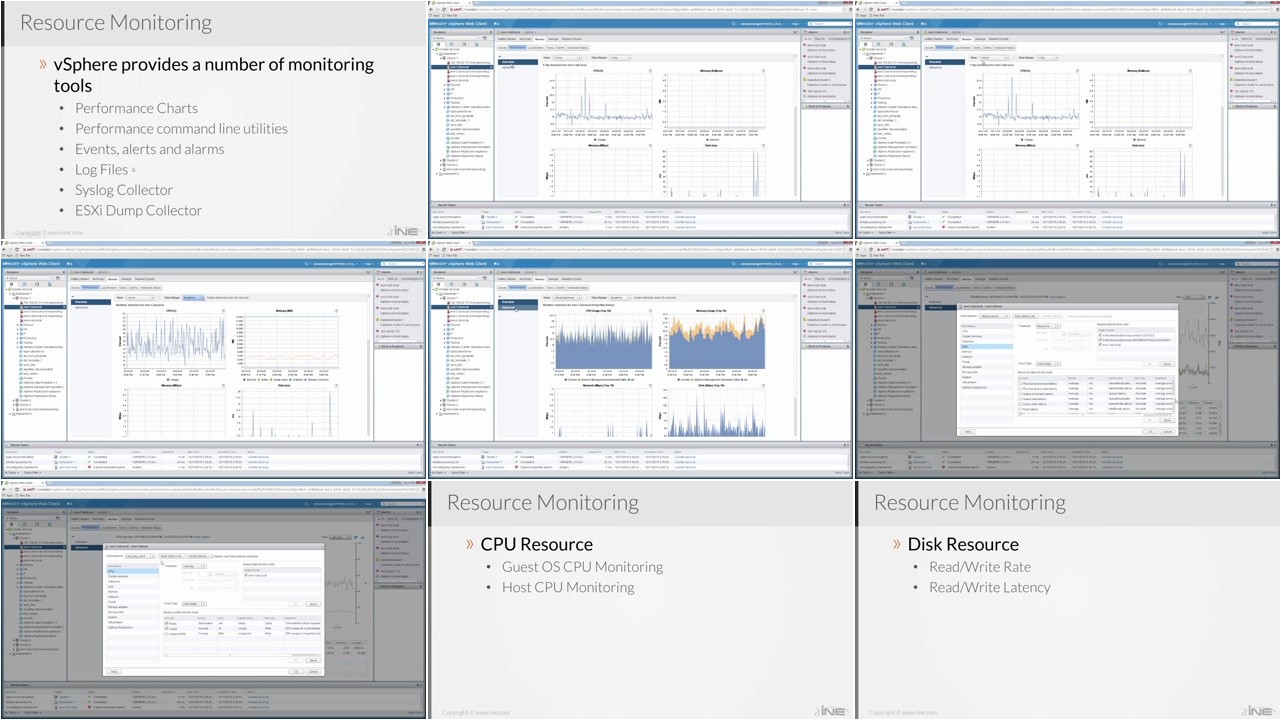1281x720 pixels.
Task: Open Chart options dropdown in CPU dialog
Action: coord(140,556)
